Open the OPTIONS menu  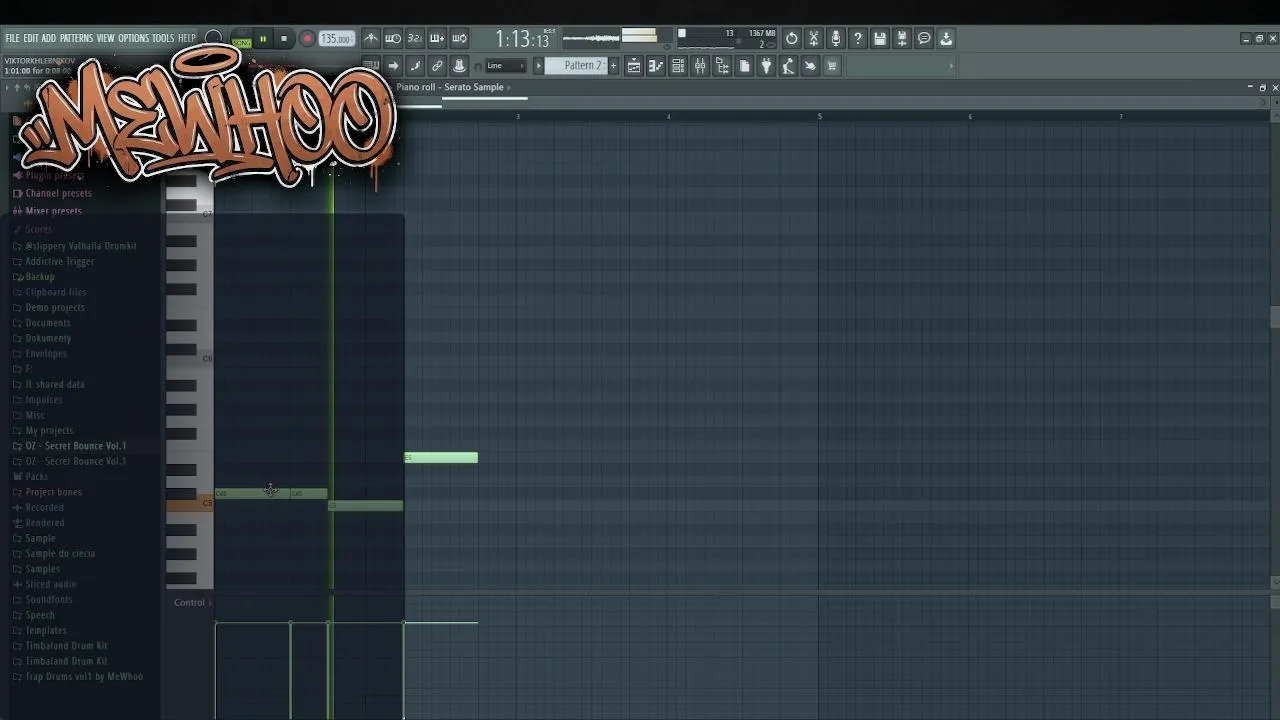click(133, 38)
